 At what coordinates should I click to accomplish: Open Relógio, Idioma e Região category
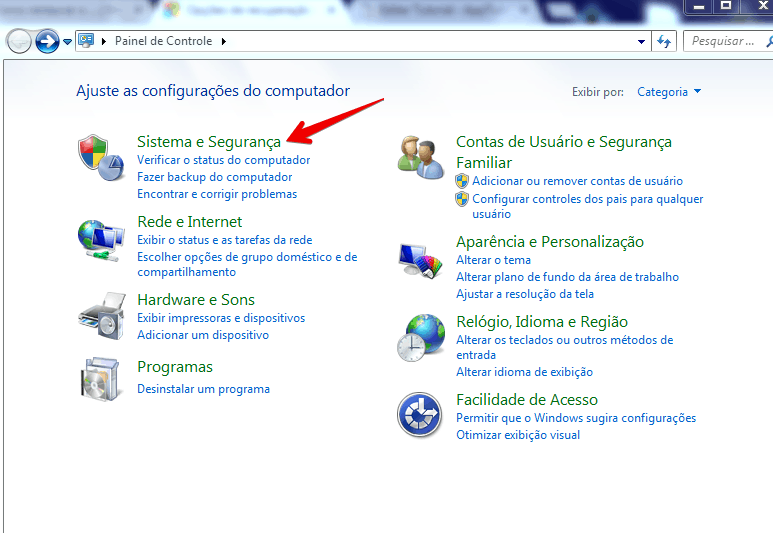tap(542, 322)
